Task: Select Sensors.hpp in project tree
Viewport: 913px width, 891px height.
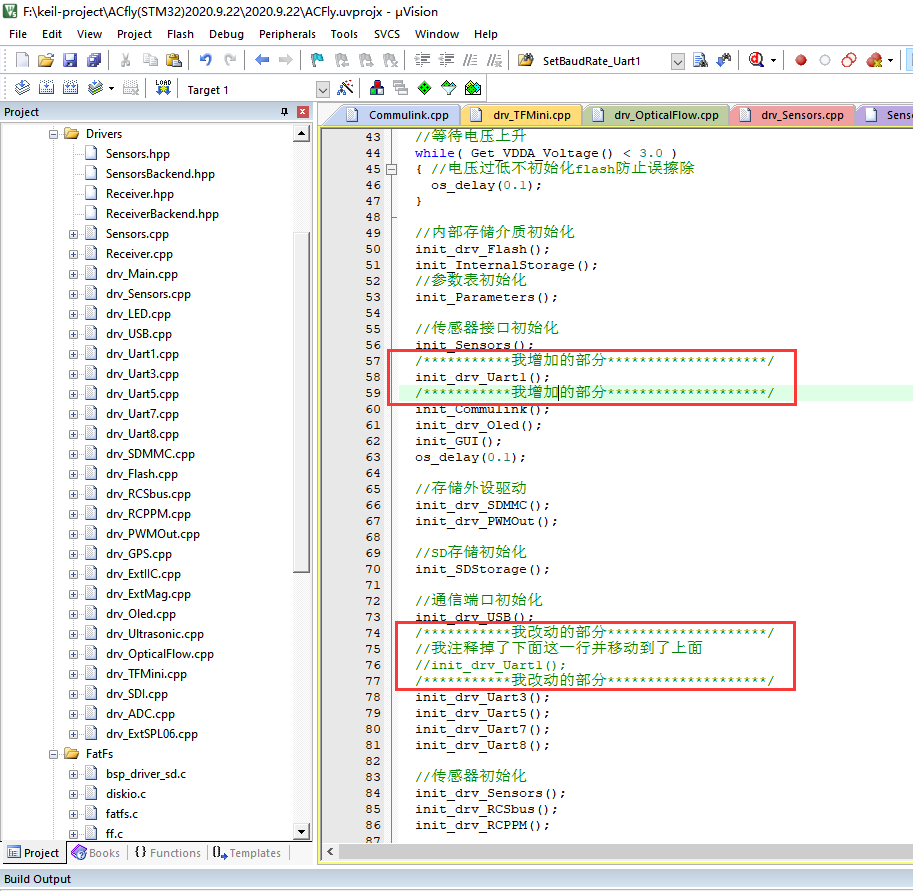Action: (x=137, y=154)
